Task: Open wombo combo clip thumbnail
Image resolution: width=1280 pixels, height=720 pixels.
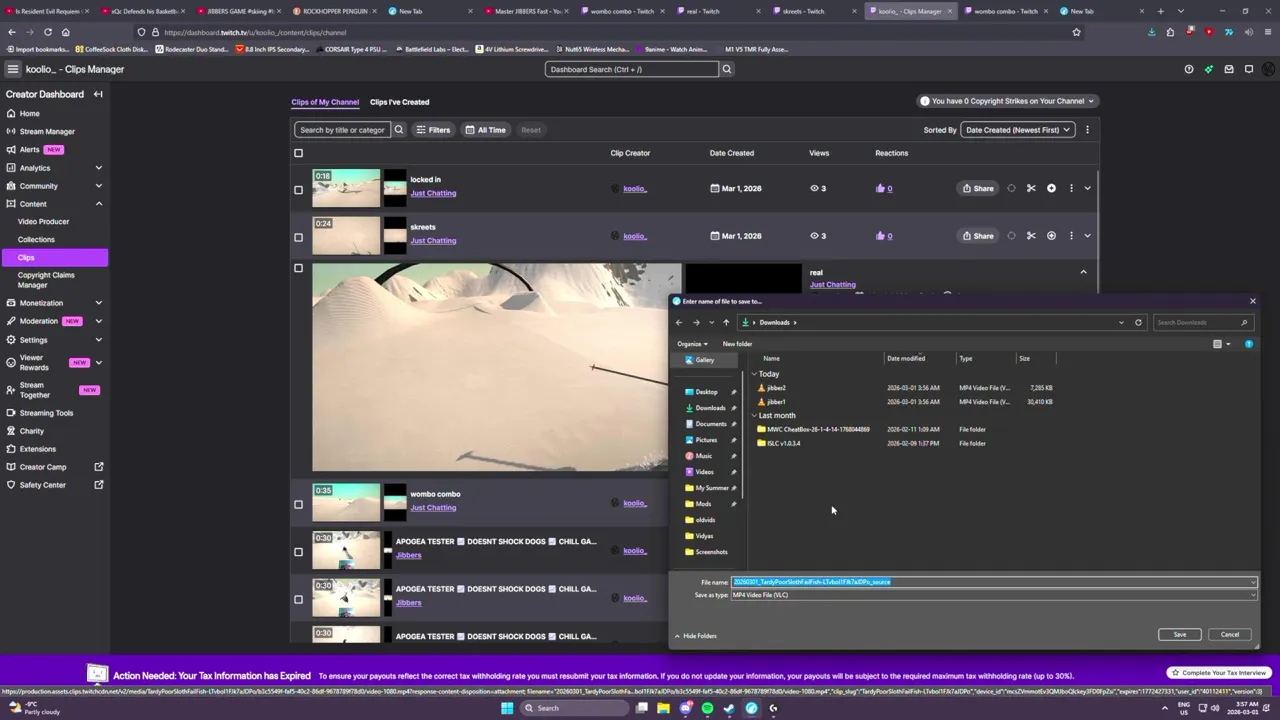Action: click(346, 503)
